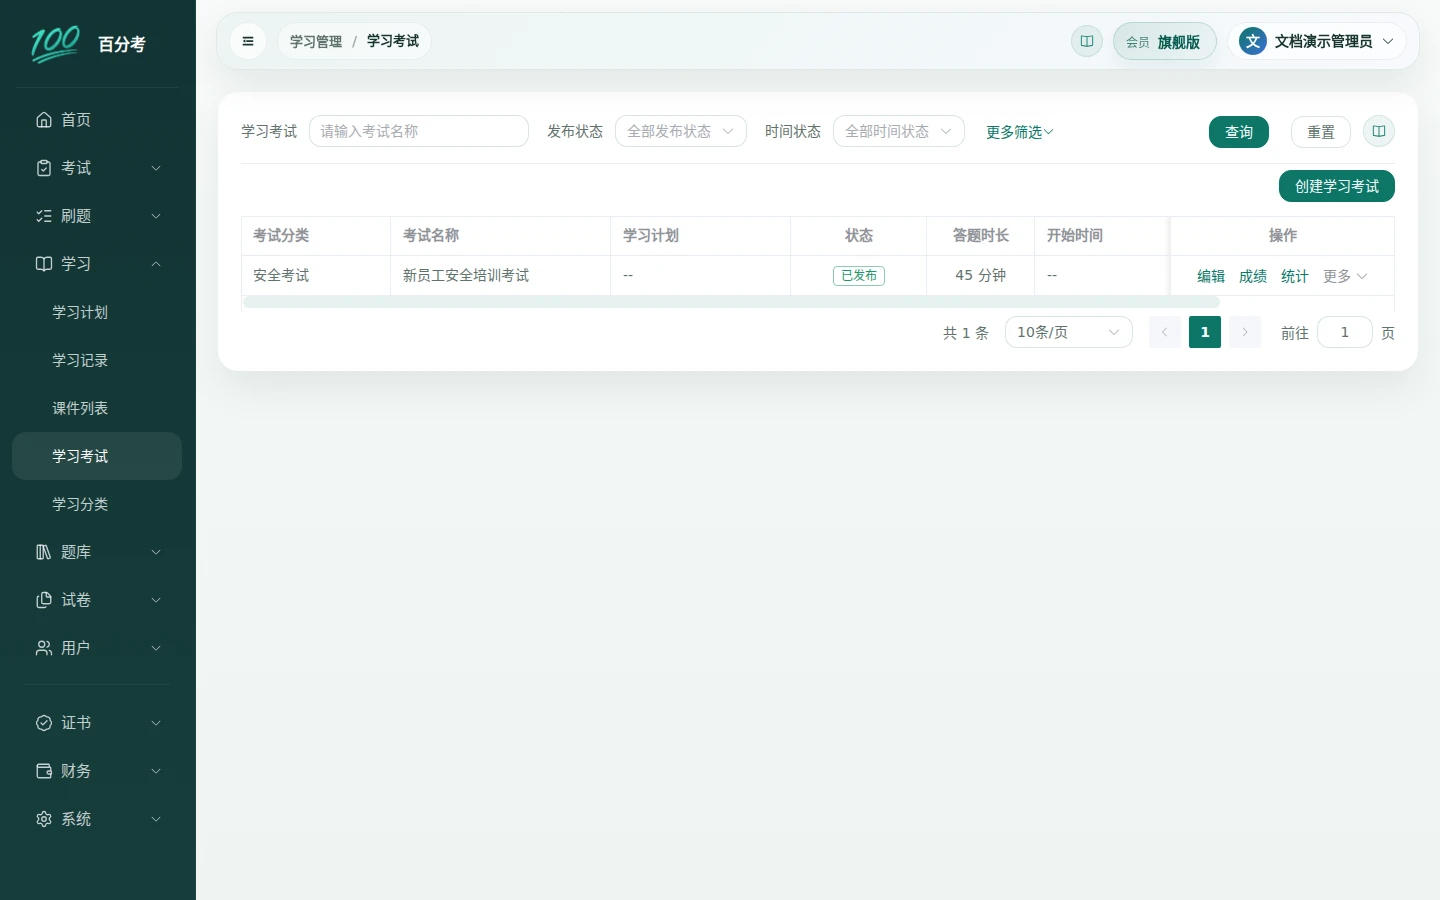
Task: Click the 首页 home icon
Action: (44, 120)
